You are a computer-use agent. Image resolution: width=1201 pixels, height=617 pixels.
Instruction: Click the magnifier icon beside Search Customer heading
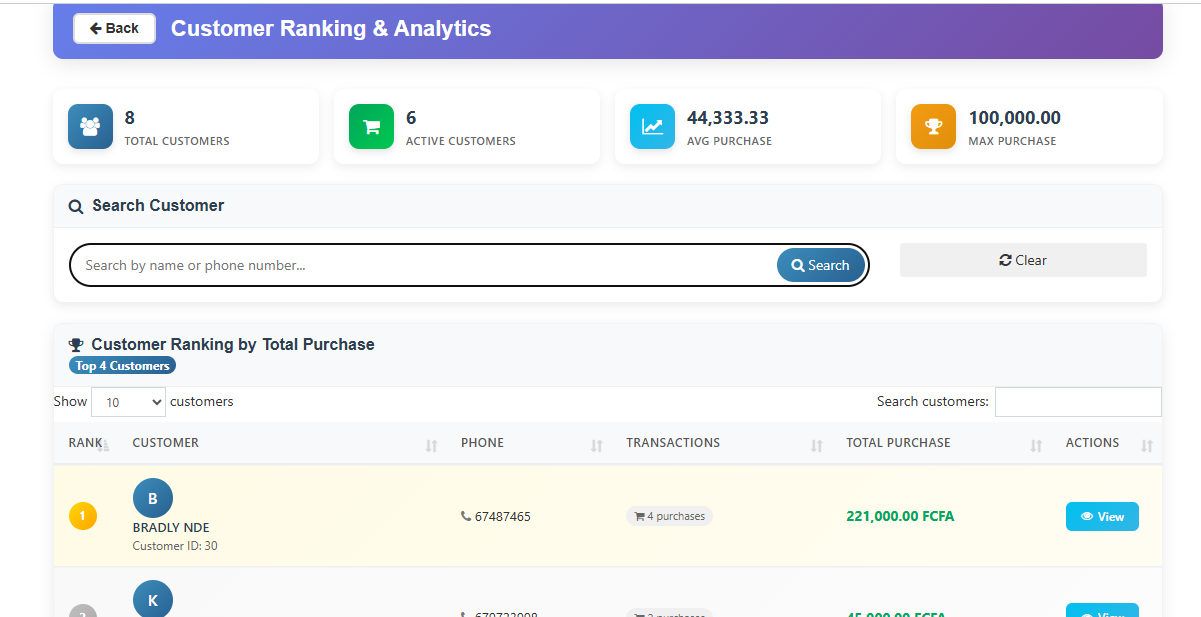(76, 206)
